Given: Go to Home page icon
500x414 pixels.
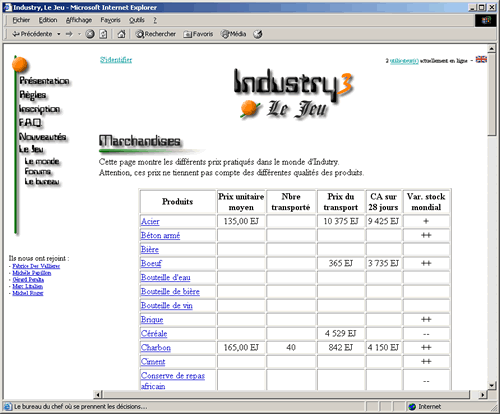Looking at the screenshot, I should pyautogui.click(x=121, y=34).
